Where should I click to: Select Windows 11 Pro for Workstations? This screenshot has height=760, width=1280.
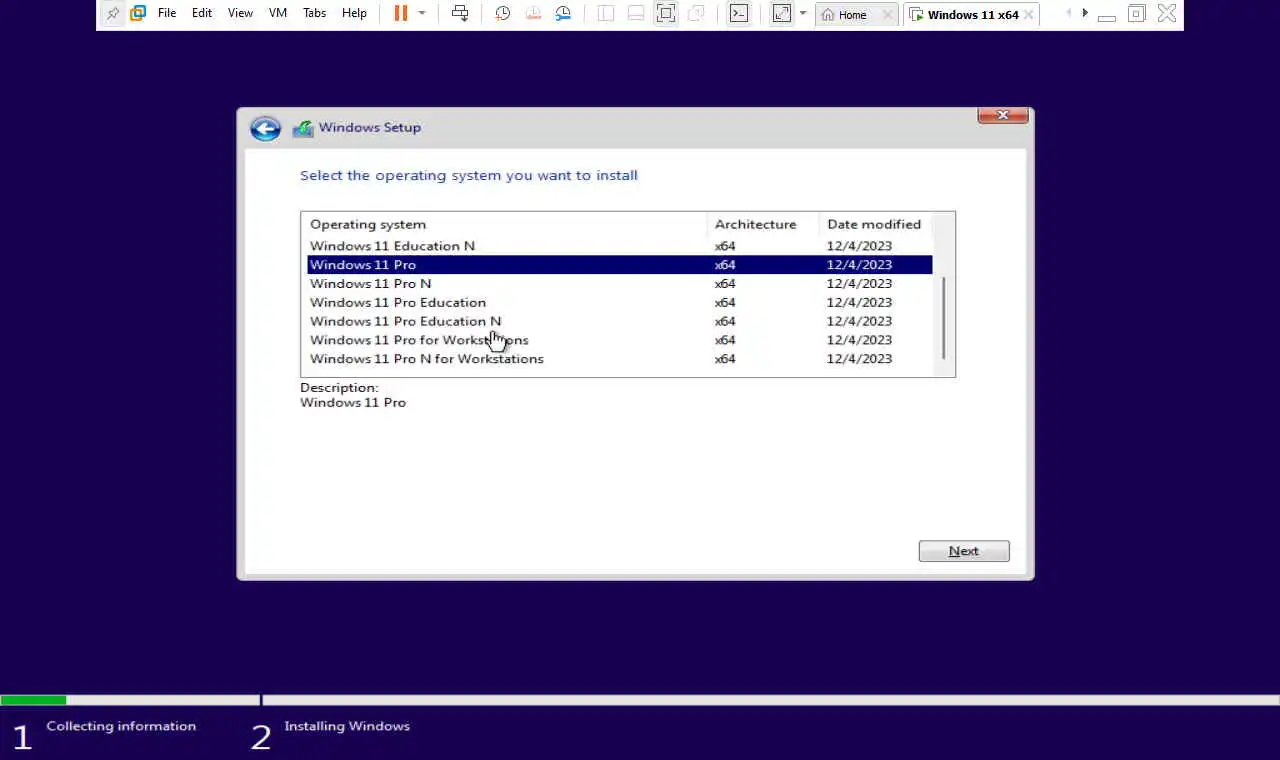[620, 341]
